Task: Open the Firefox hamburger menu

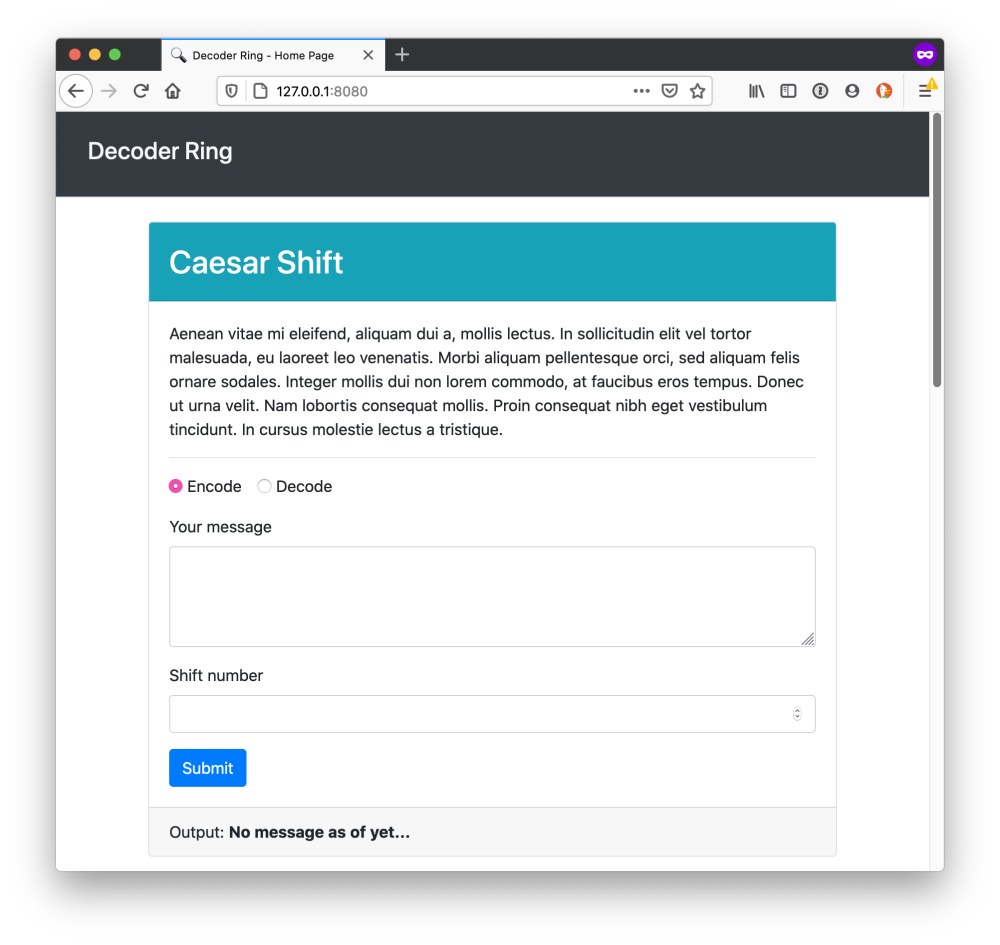Action: [925, 91]
